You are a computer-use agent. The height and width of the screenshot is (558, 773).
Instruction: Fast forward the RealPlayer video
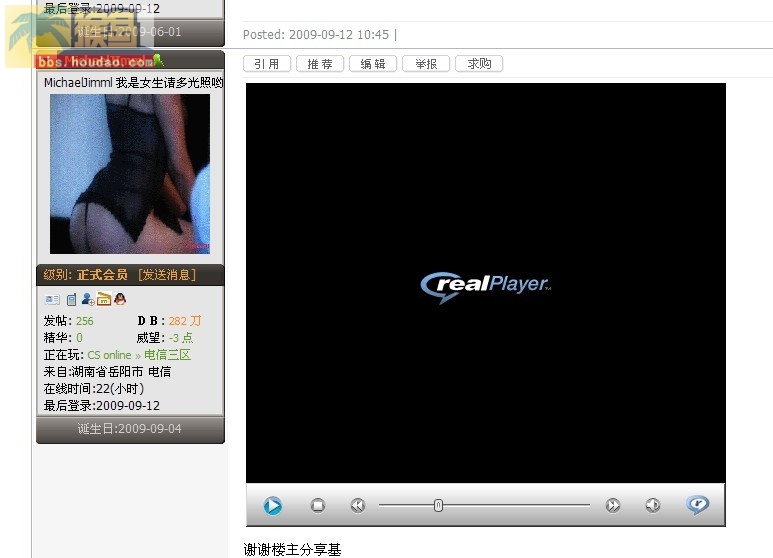coord(613,505)
